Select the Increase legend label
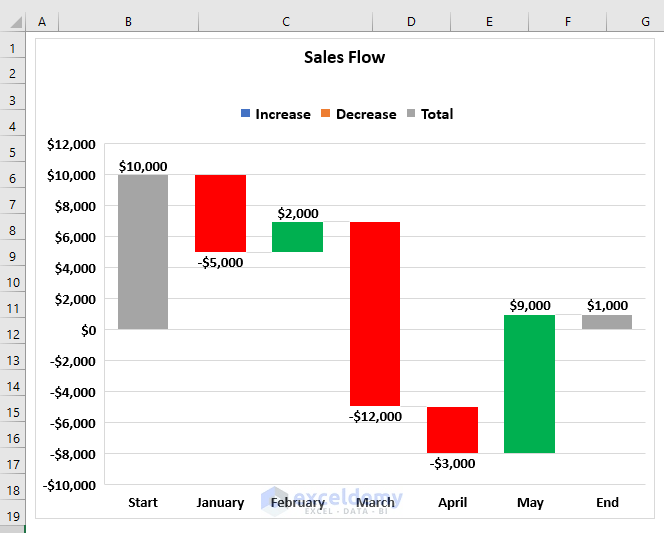 point(283,114)
